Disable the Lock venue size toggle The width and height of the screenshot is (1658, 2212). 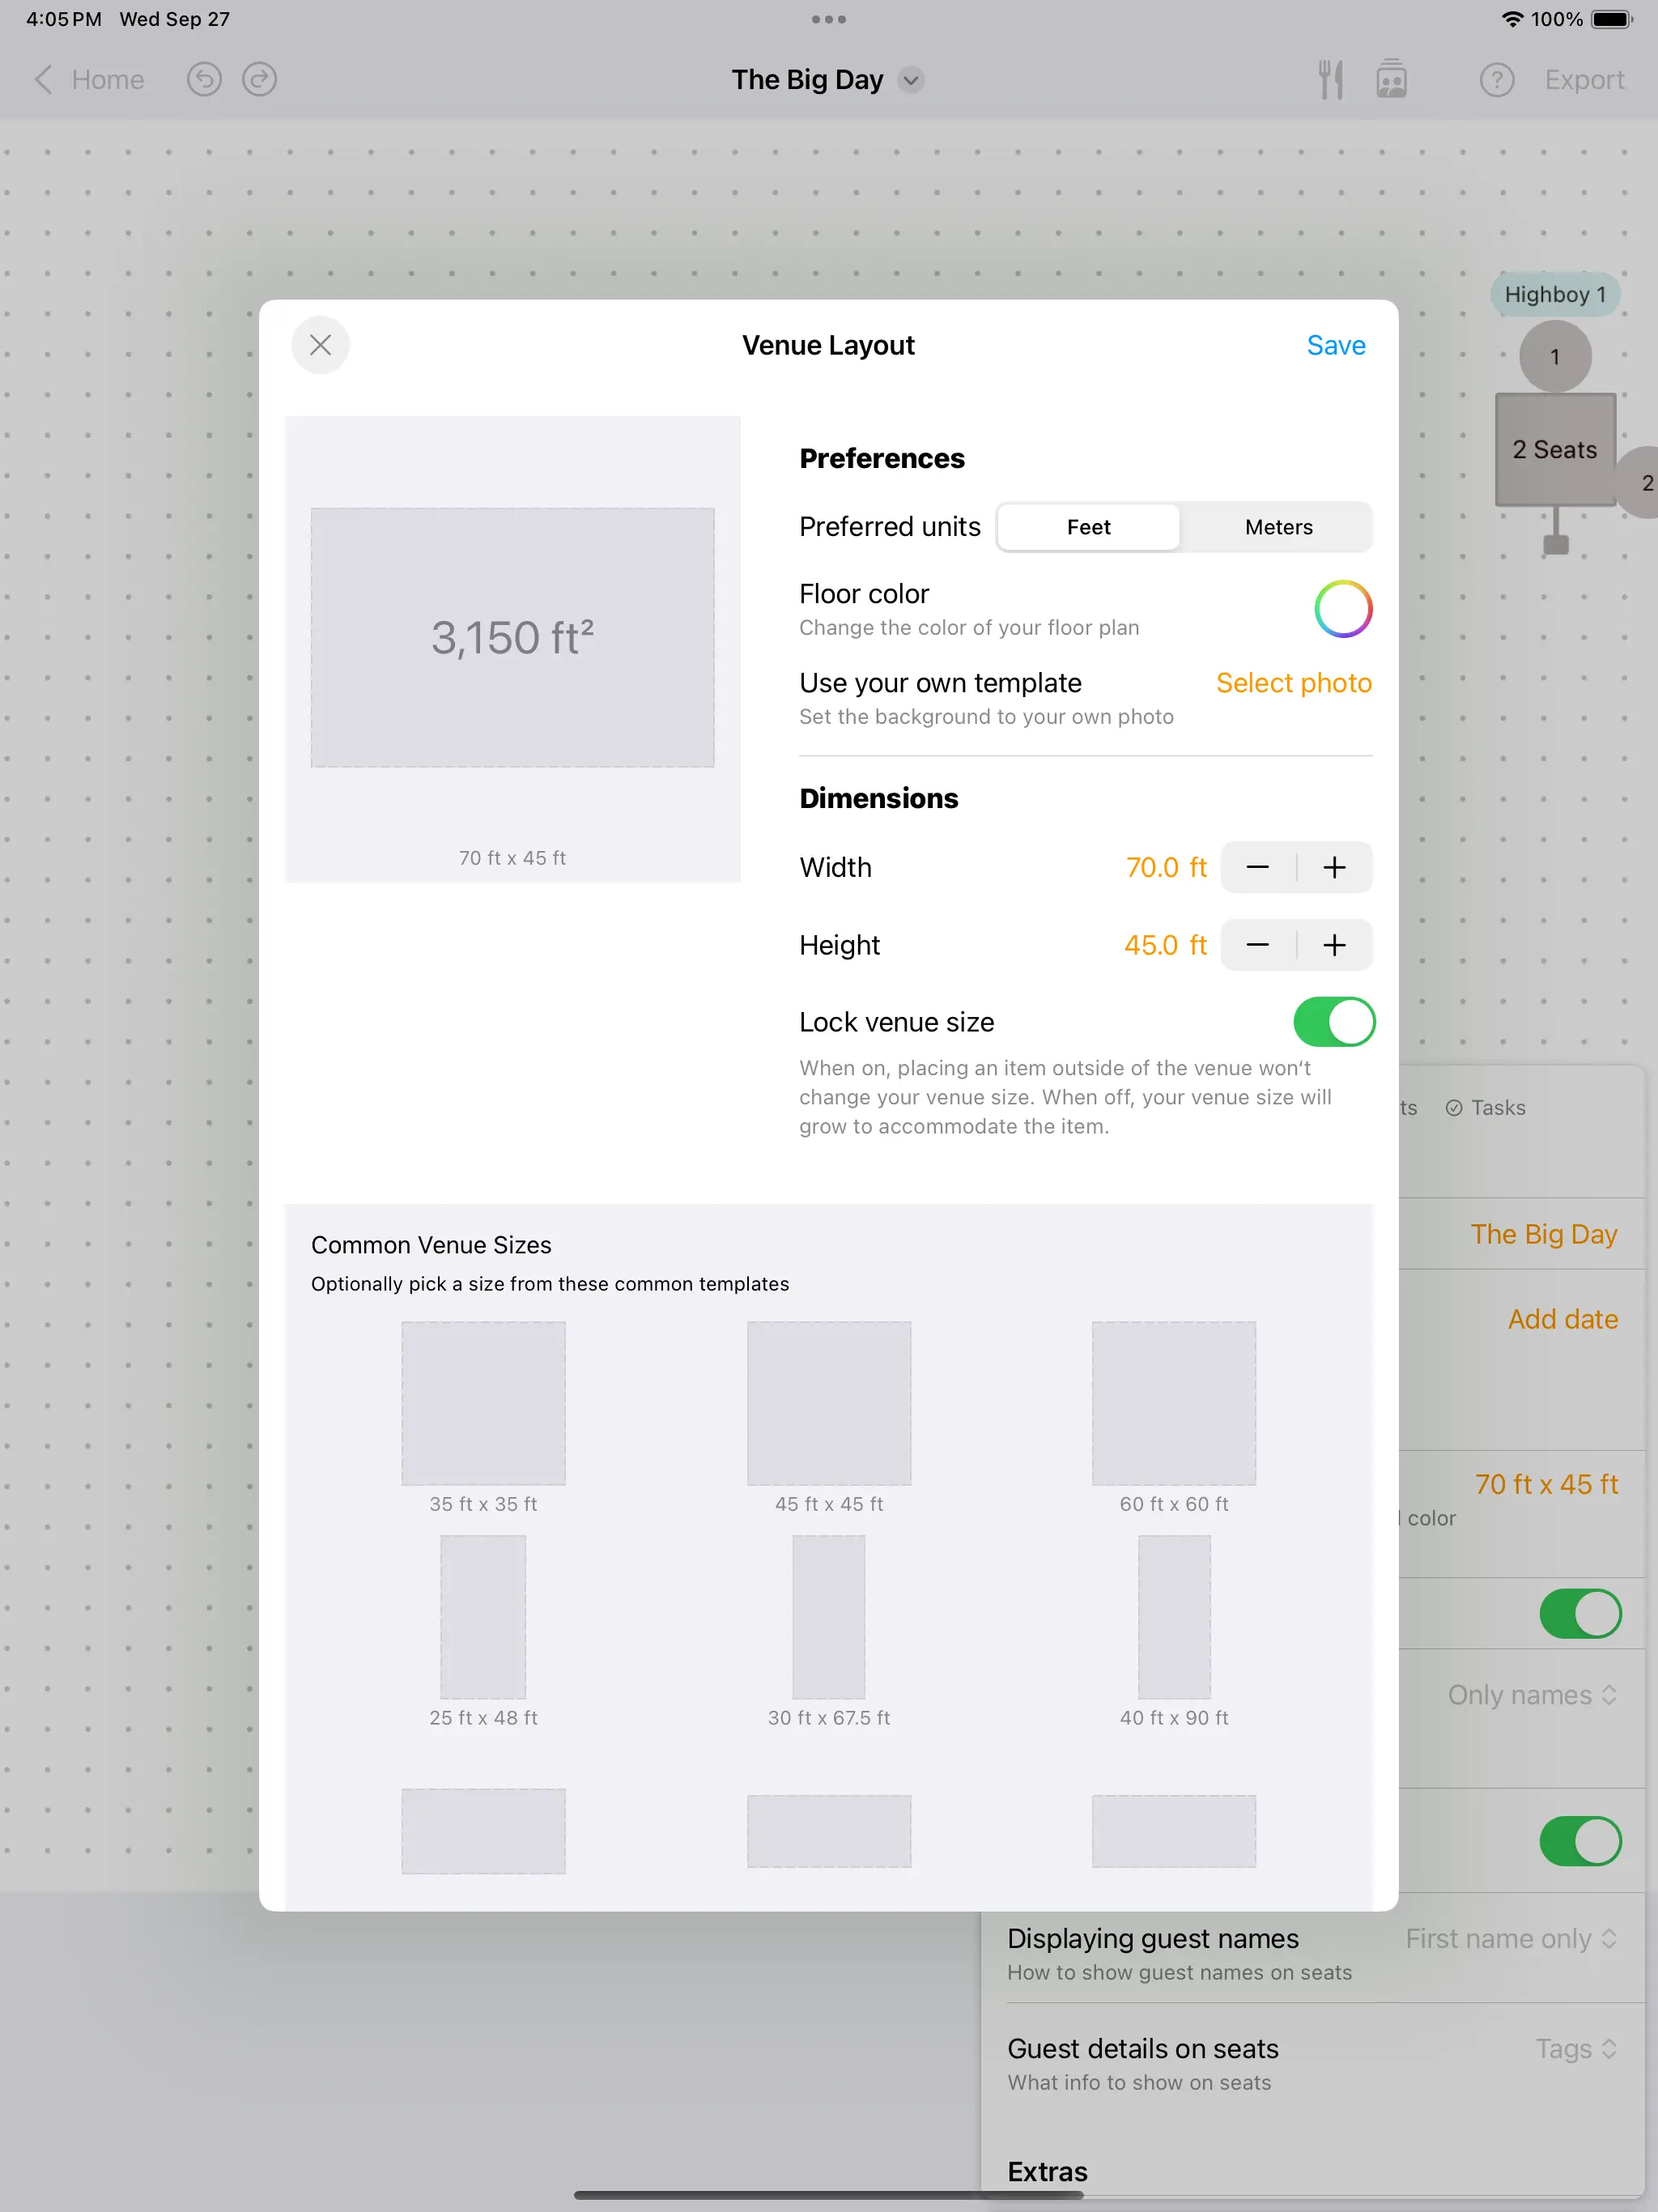coord(1334,1021)
